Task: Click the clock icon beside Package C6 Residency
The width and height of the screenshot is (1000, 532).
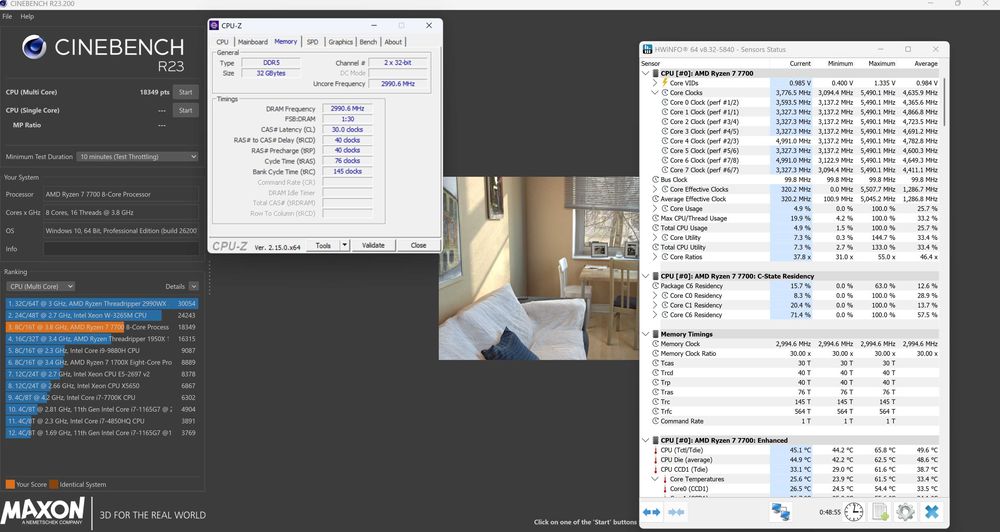Action: [x=655, y=286]
